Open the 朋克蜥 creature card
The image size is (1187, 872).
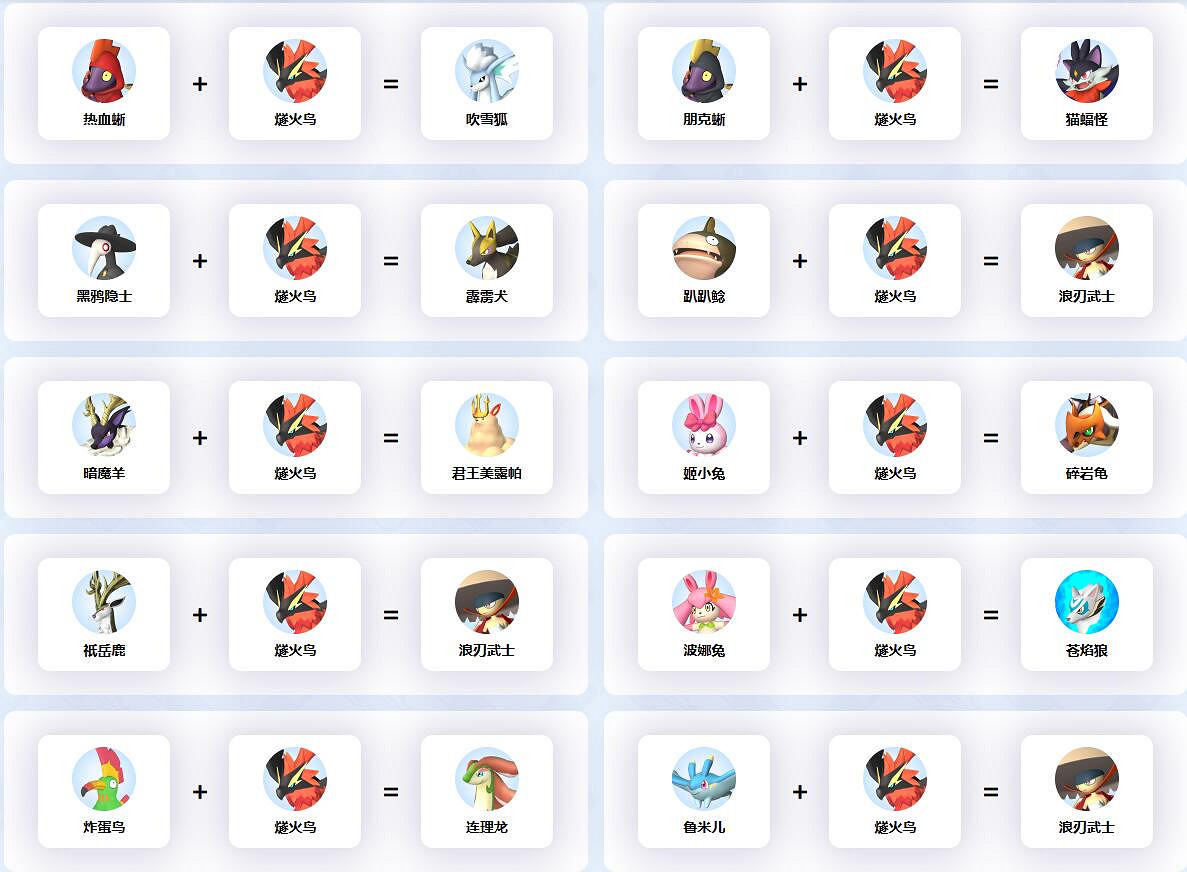[704, 83]
